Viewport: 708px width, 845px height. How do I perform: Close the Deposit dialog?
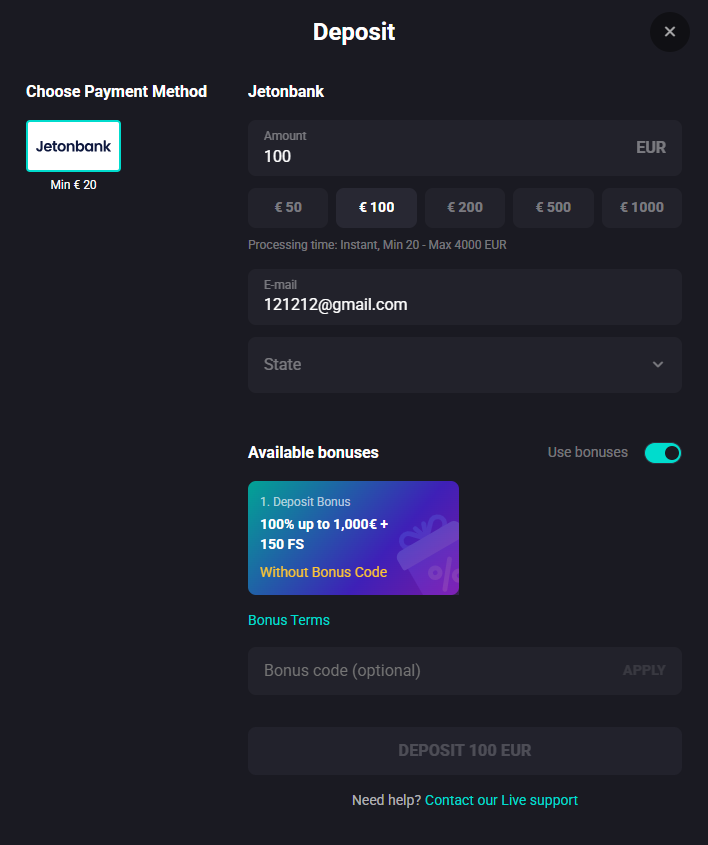click(669, 32)
